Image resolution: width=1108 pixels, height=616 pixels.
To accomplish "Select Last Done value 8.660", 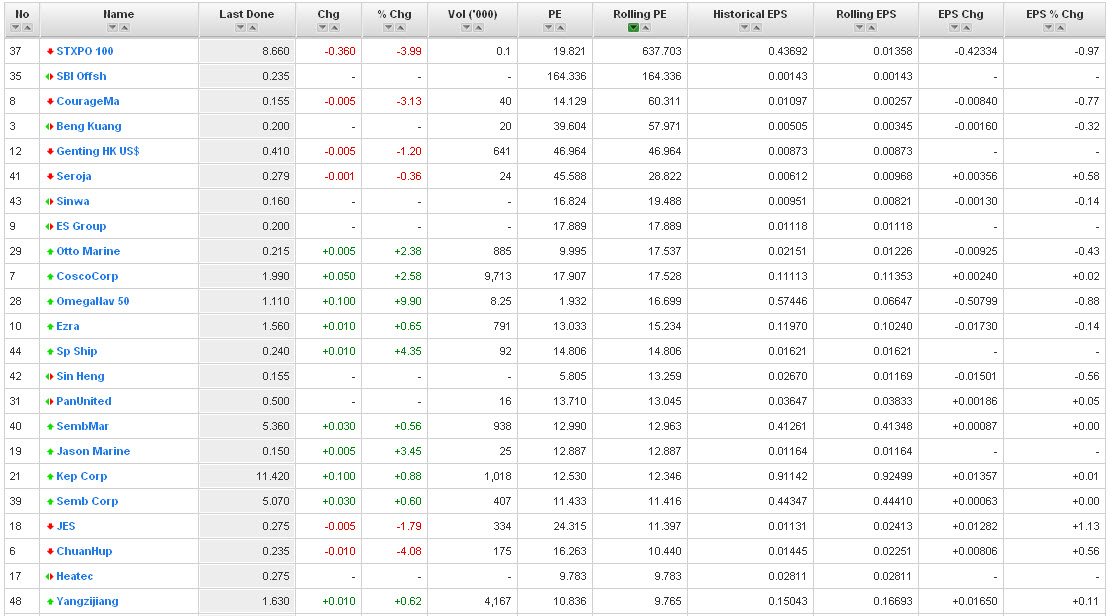I will point(276,51).
